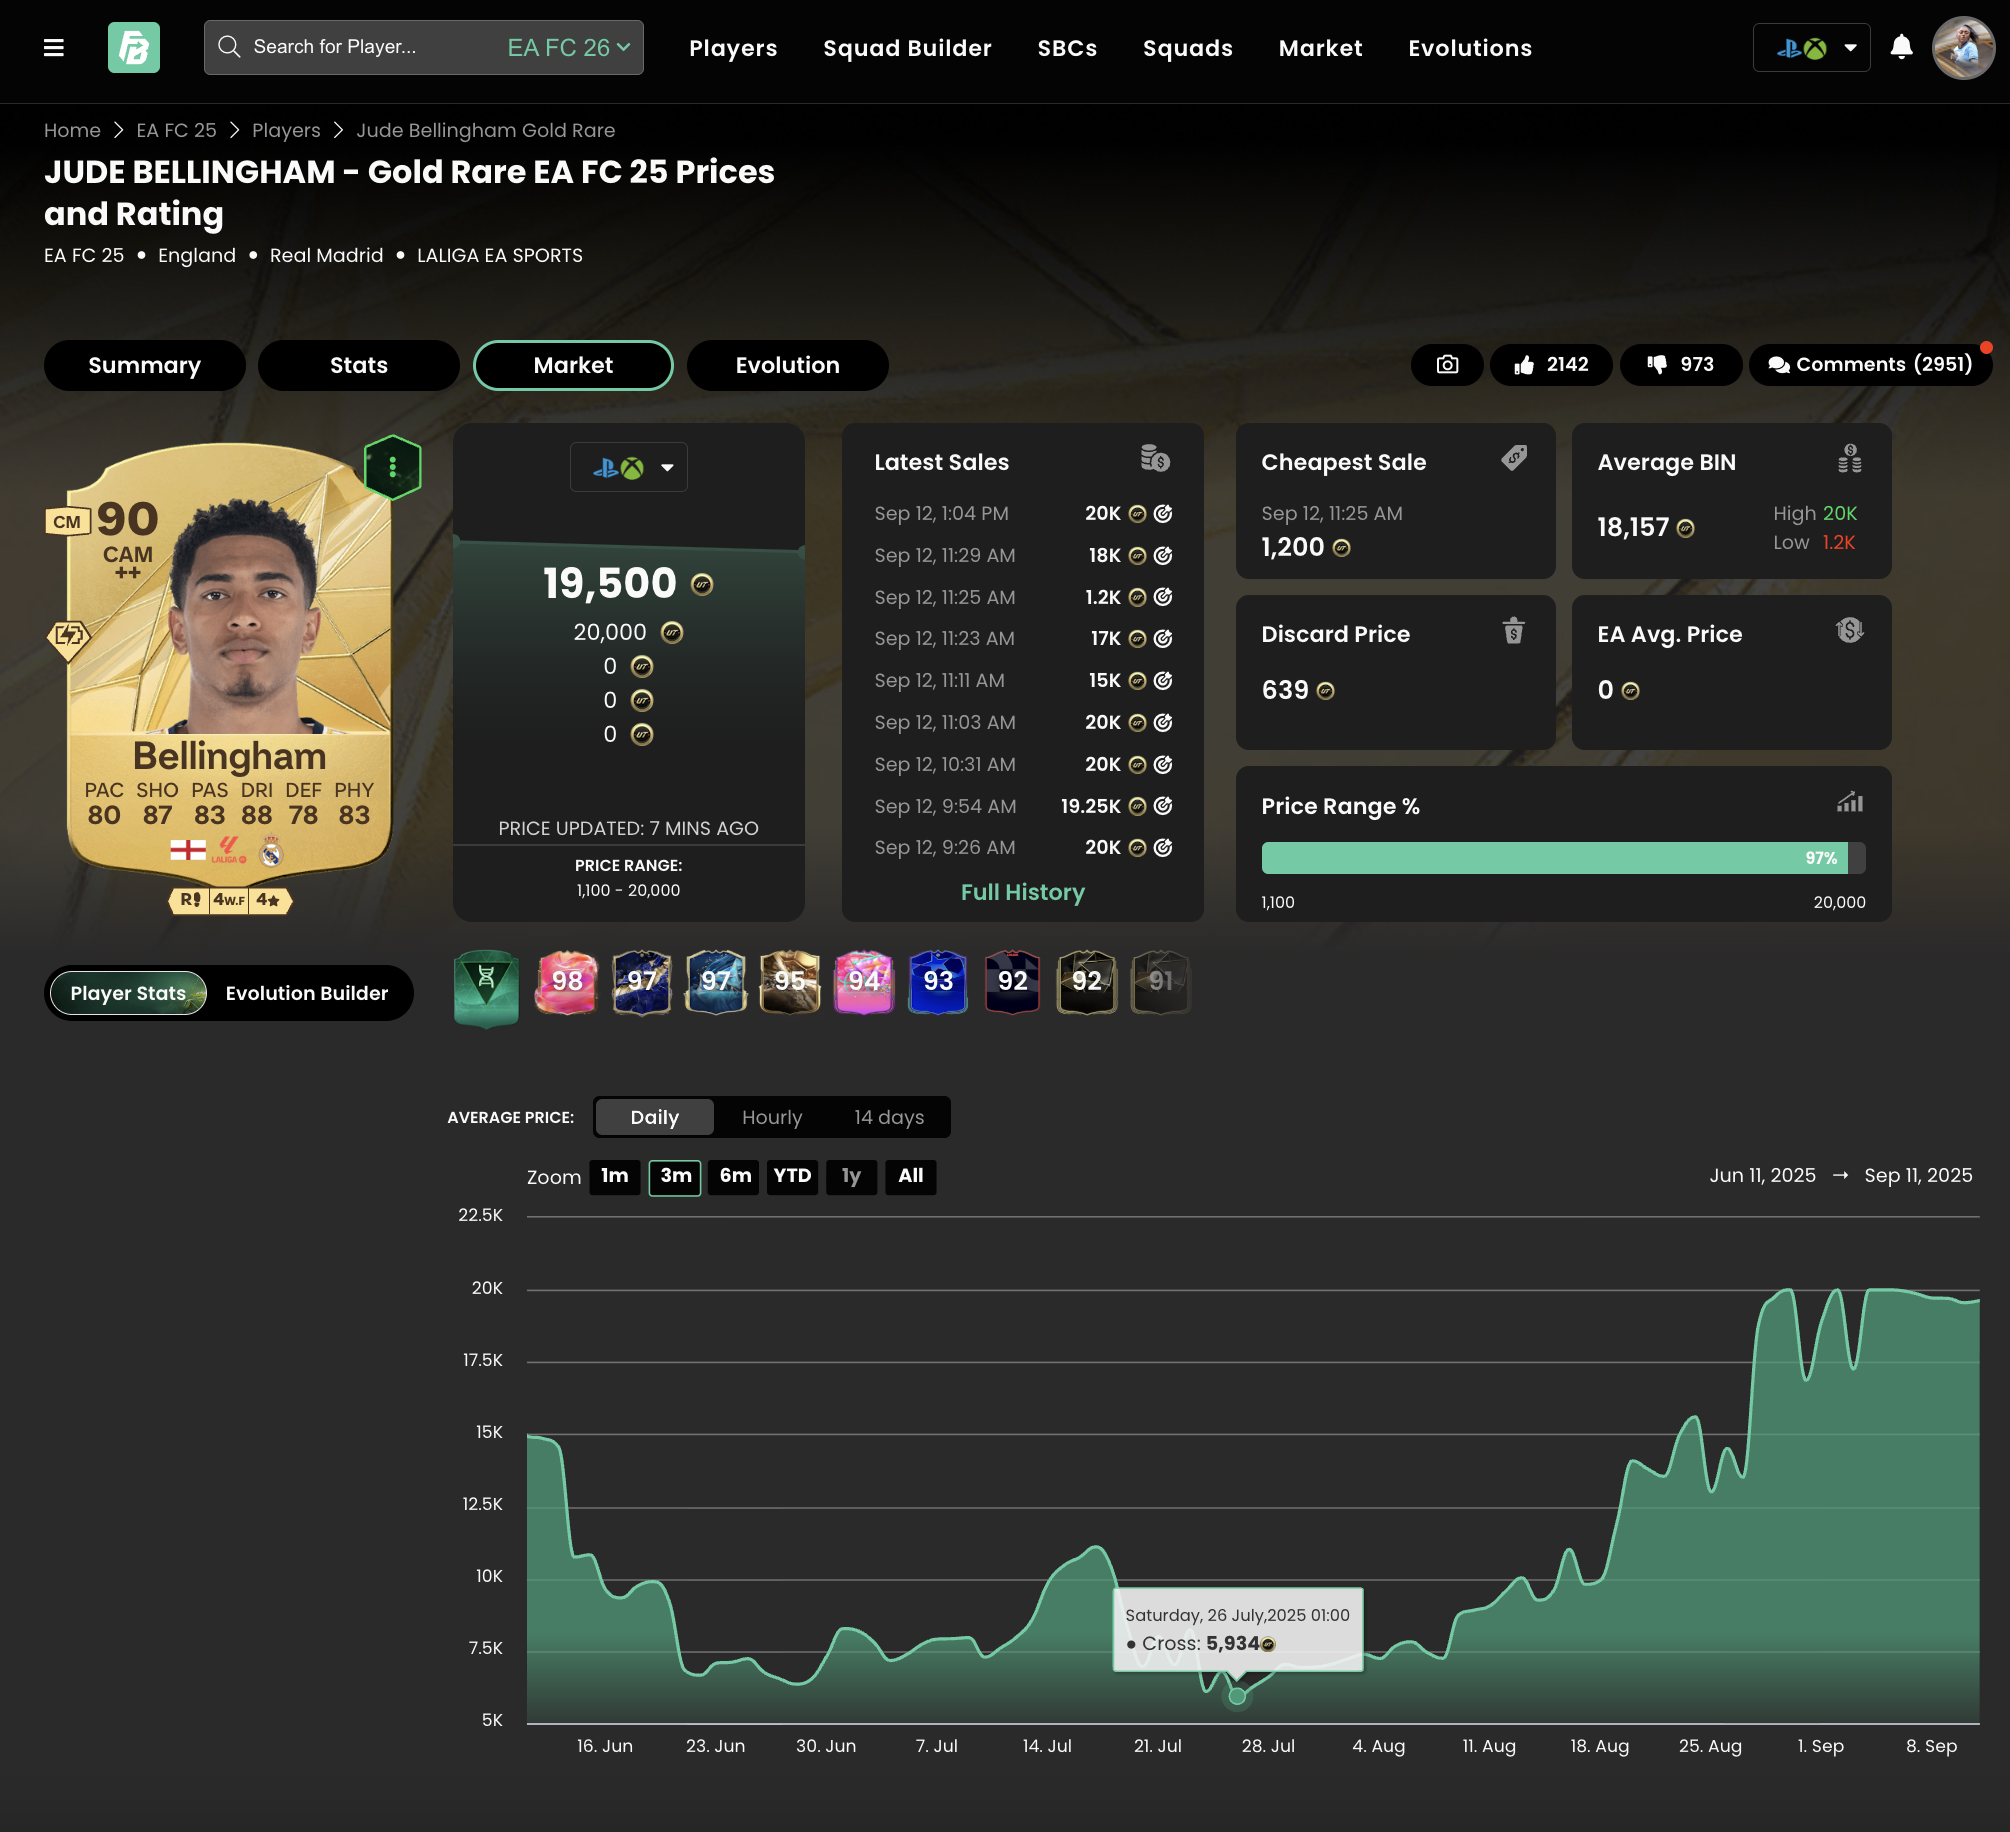Click the Bellingham 90 gold player card
Screen dimensions: 2010x1832
229,663
